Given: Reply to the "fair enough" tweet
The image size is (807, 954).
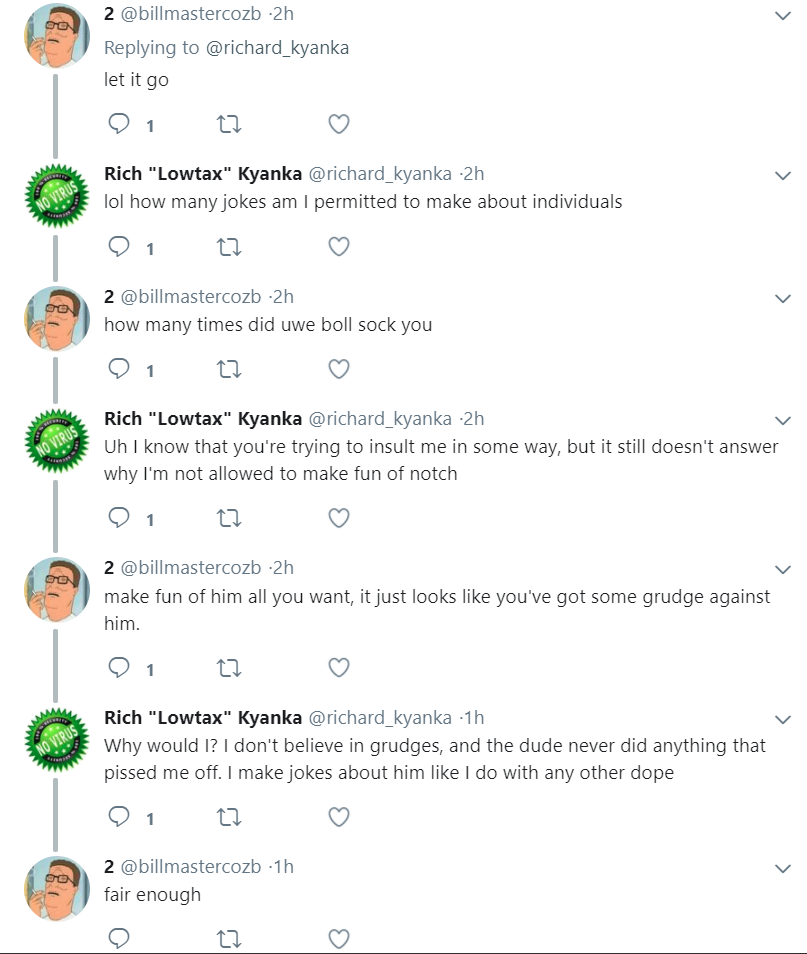Looking at the screenshot, I should coord(119,938).
